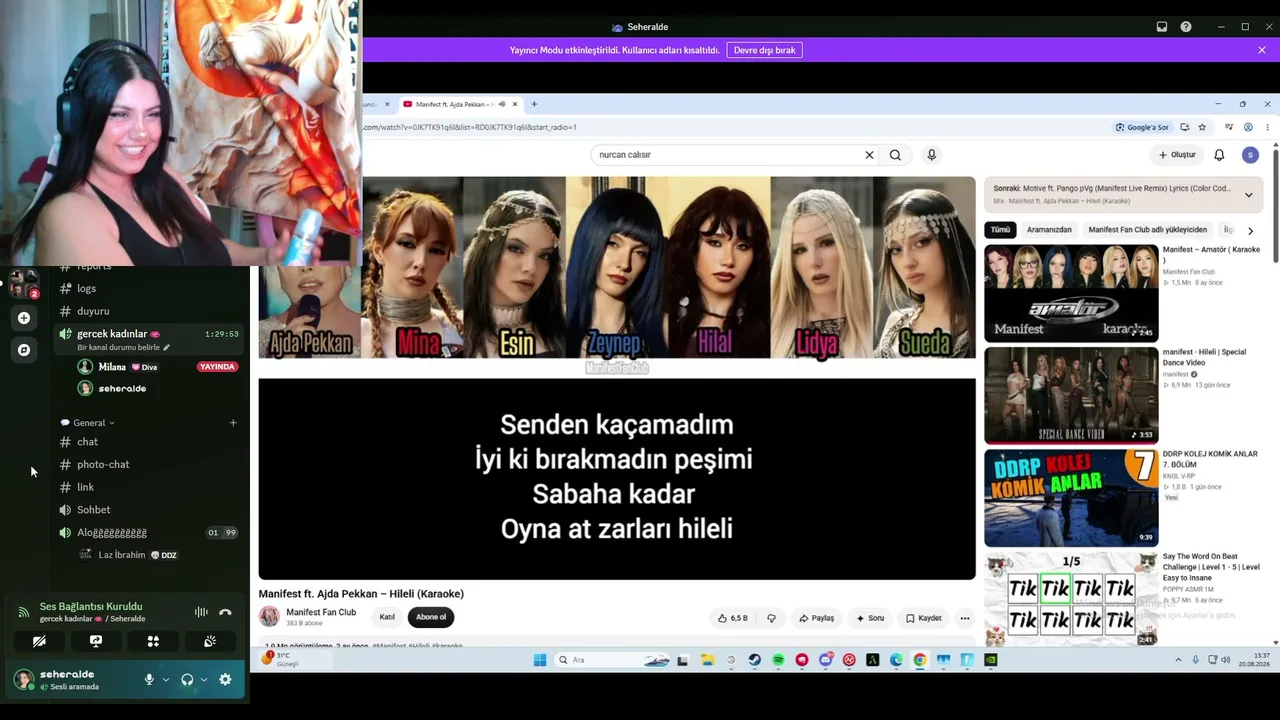Open Manifest – Amatör karaoke thumbnail
Viewport: 1280px width, 720px height.
(x=1071, y=293)
